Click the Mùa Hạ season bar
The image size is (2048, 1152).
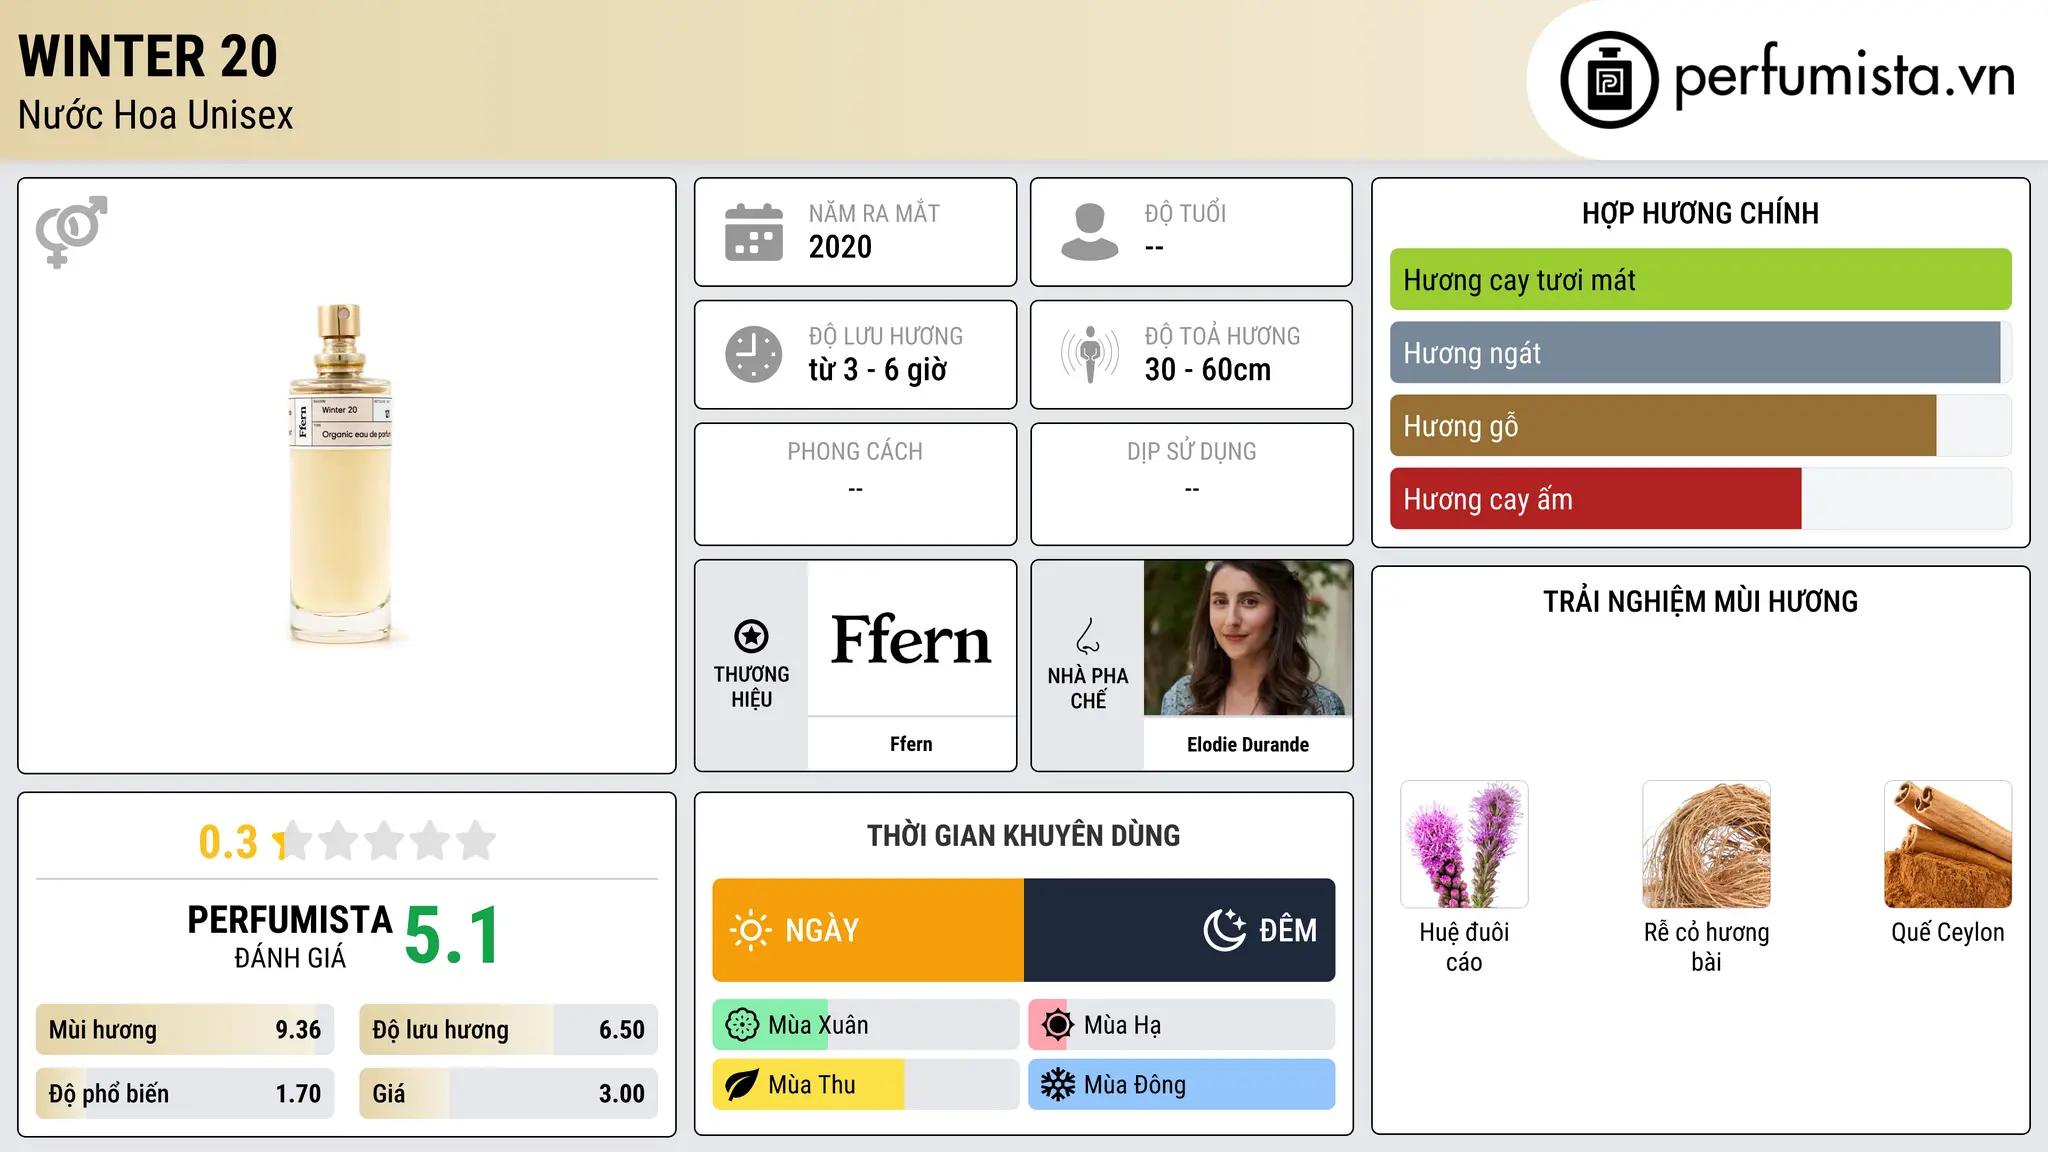point(1182,1025)
